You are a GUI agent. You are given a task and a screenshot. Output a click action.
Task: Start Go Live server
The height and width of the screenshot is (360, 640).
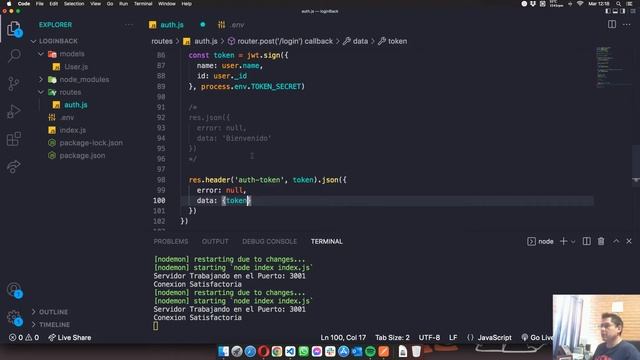(537, 338)
